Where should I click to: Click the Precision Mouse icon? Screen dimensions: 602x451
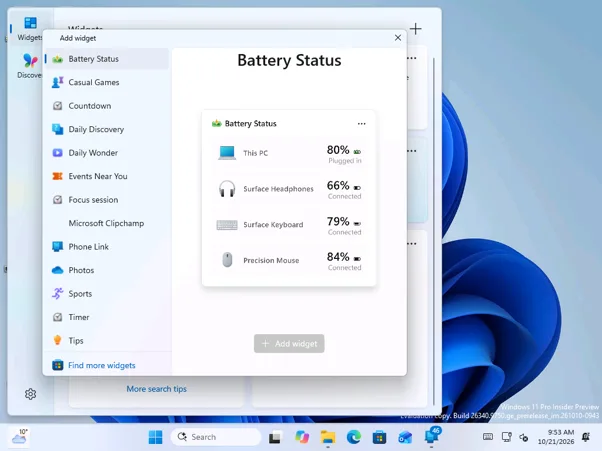click(x=227, y=260)
